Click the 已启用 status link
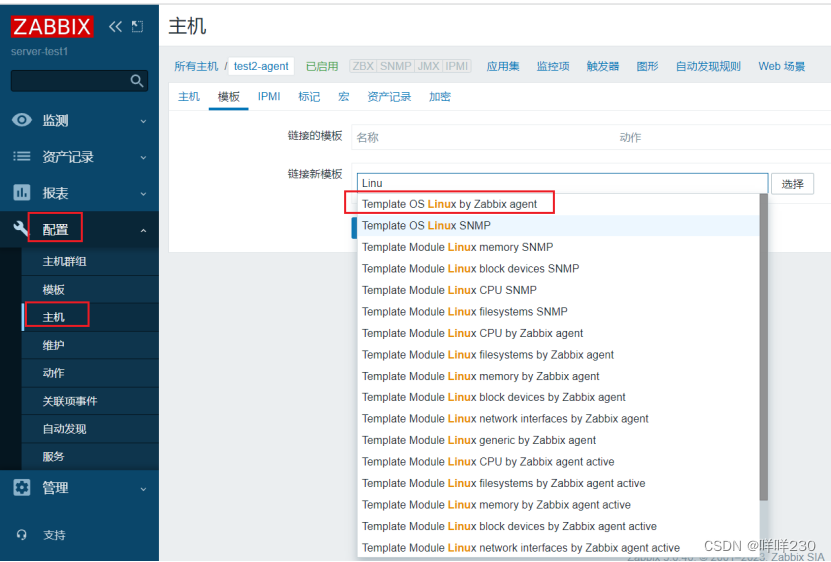 coord(322,66)
